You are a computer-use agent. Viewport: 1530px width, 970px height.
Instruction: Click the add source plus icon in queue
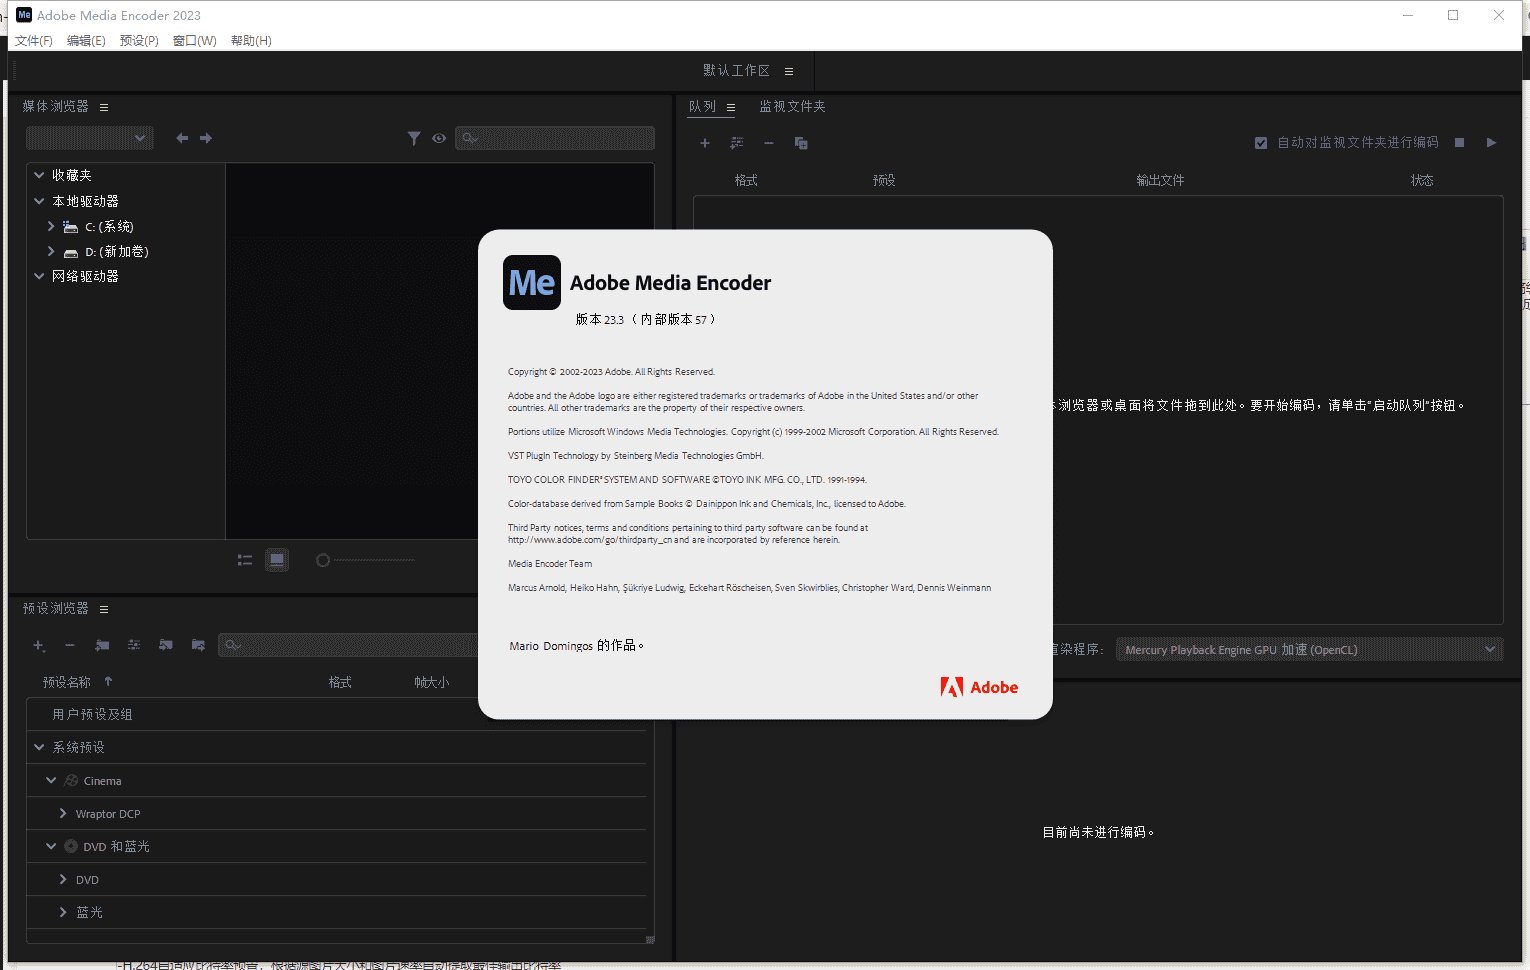pyautogui.click(x=705, y=143)
